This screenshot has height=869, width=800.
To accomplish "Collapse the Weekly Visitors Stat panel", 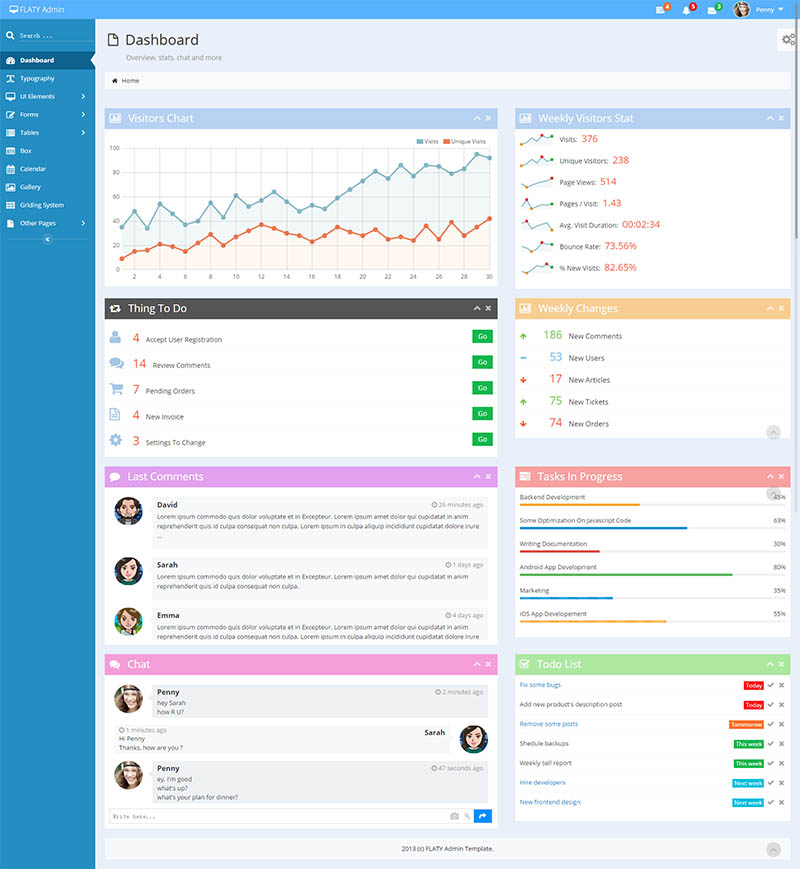I will pos(770,118).
